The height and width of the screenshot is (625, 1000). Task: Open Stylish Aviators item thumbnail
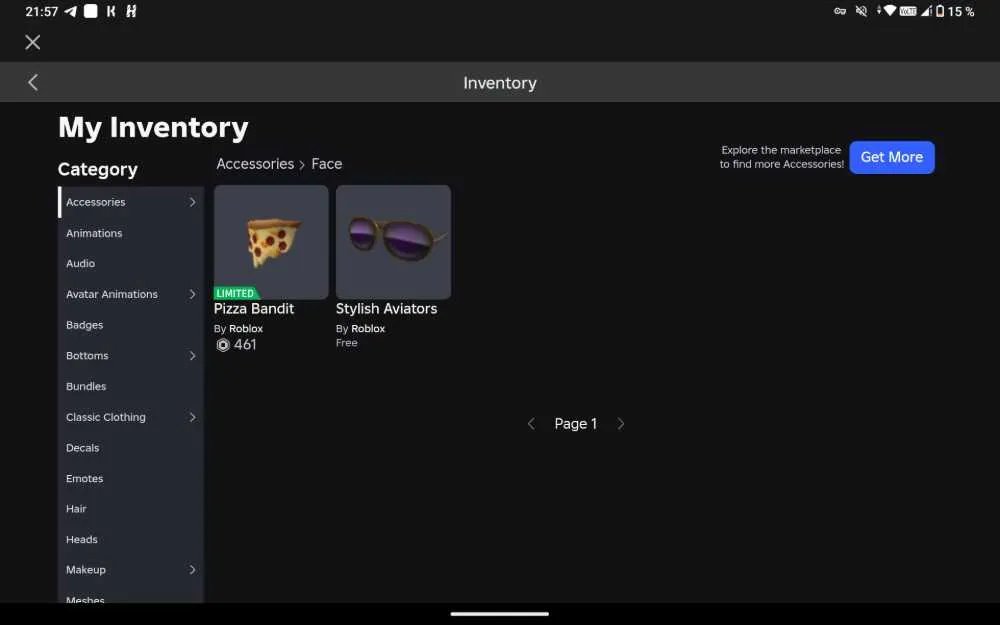393,242
